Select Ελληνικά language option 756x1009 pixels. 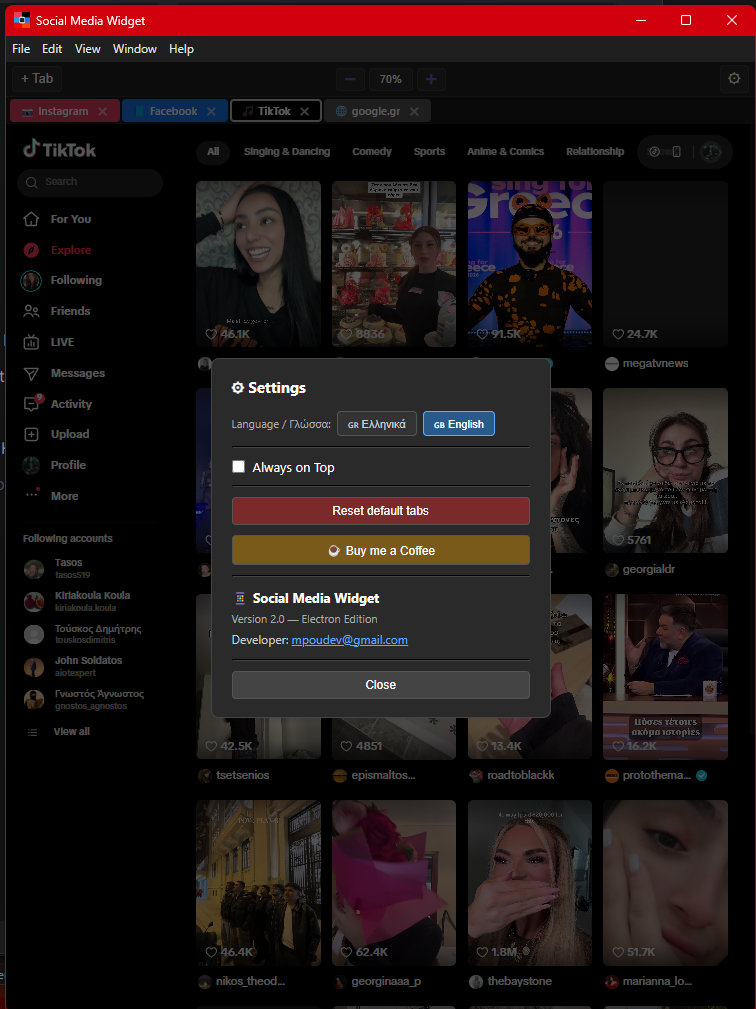click(x=377, y=424)
